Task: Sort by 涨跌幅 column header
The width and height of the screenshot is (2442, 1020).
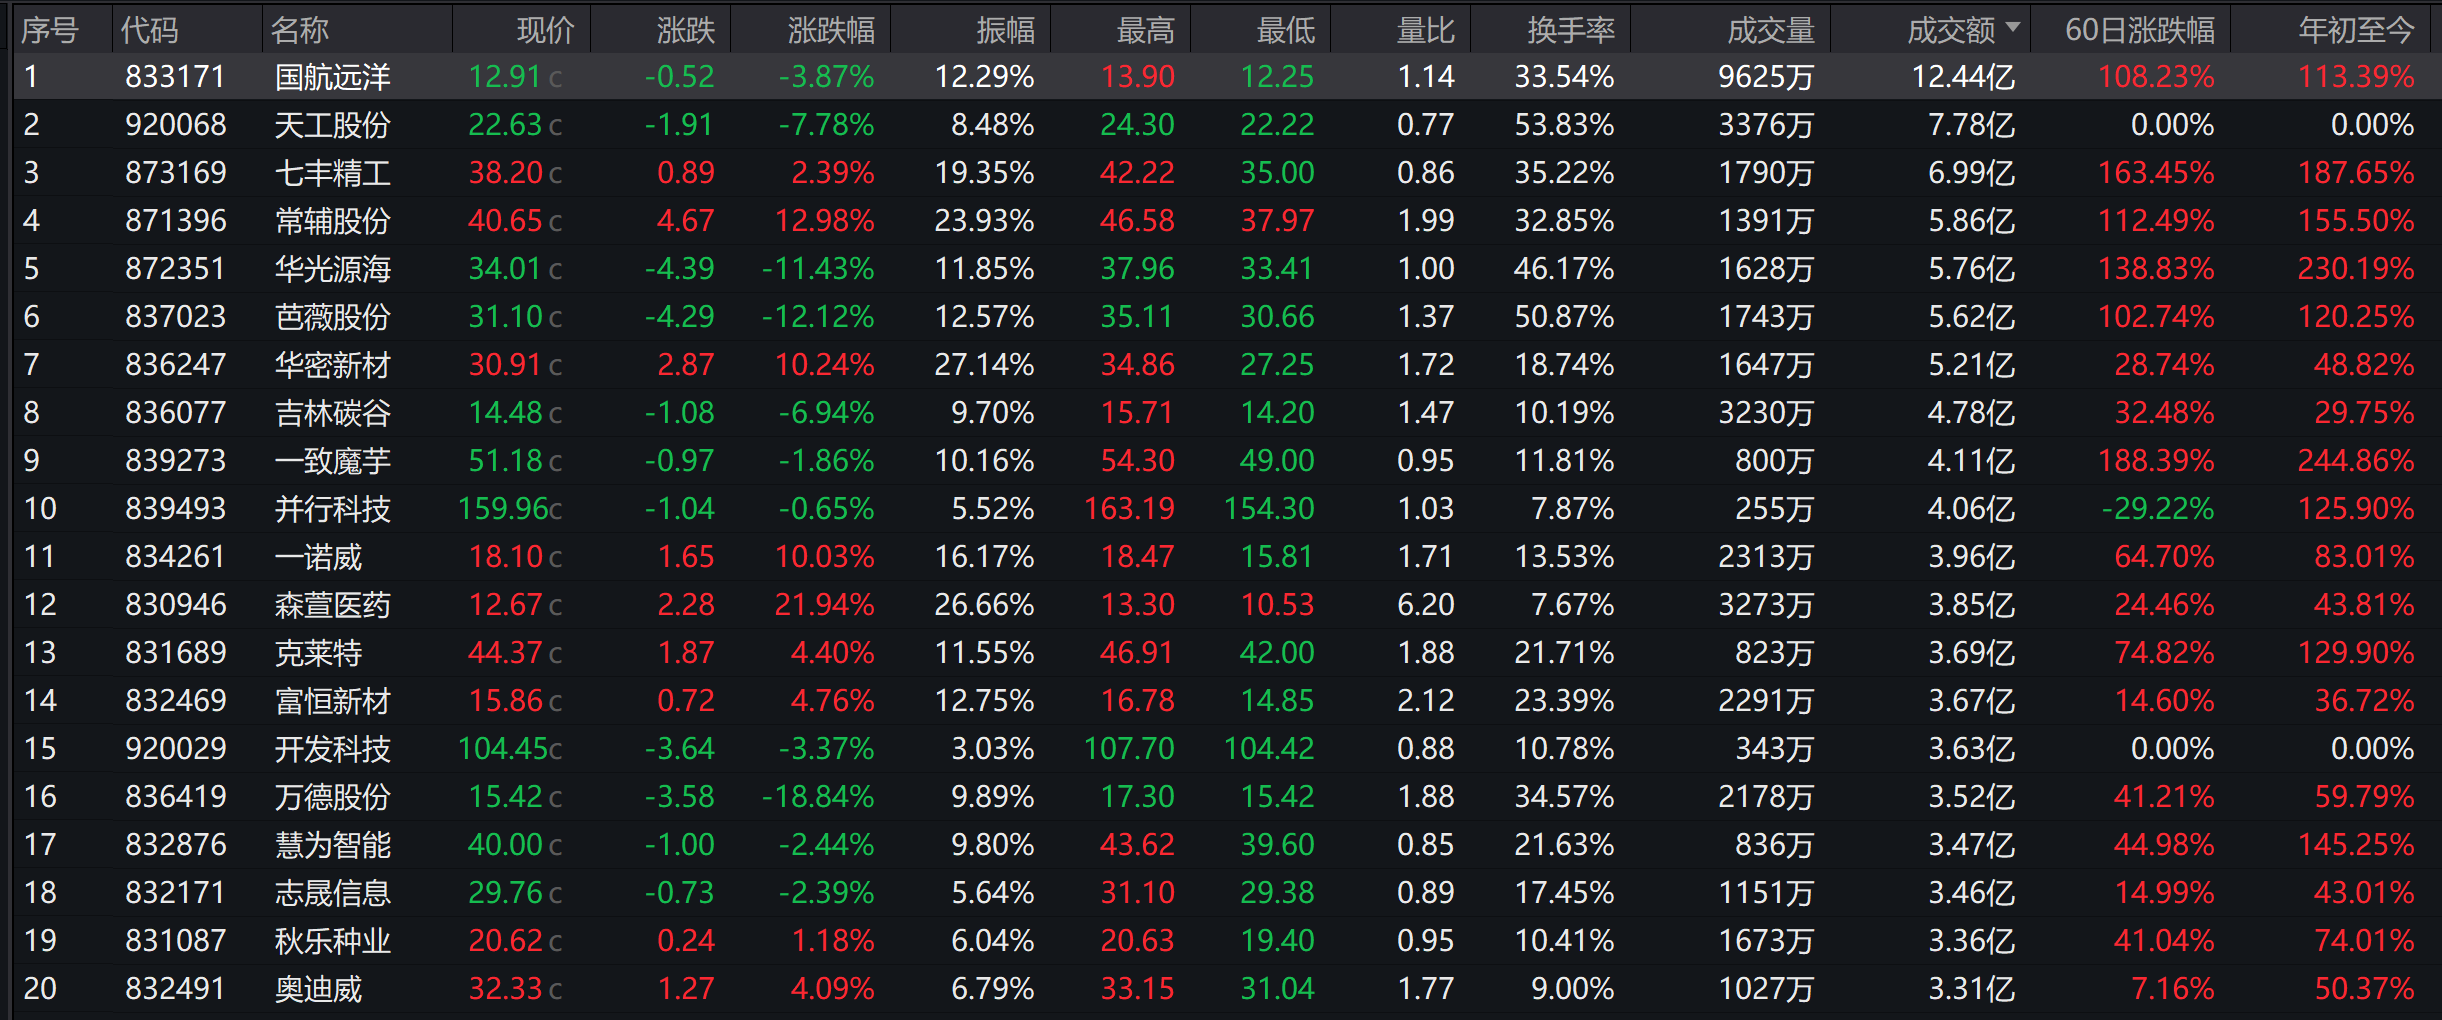Action: coord(831,30)
